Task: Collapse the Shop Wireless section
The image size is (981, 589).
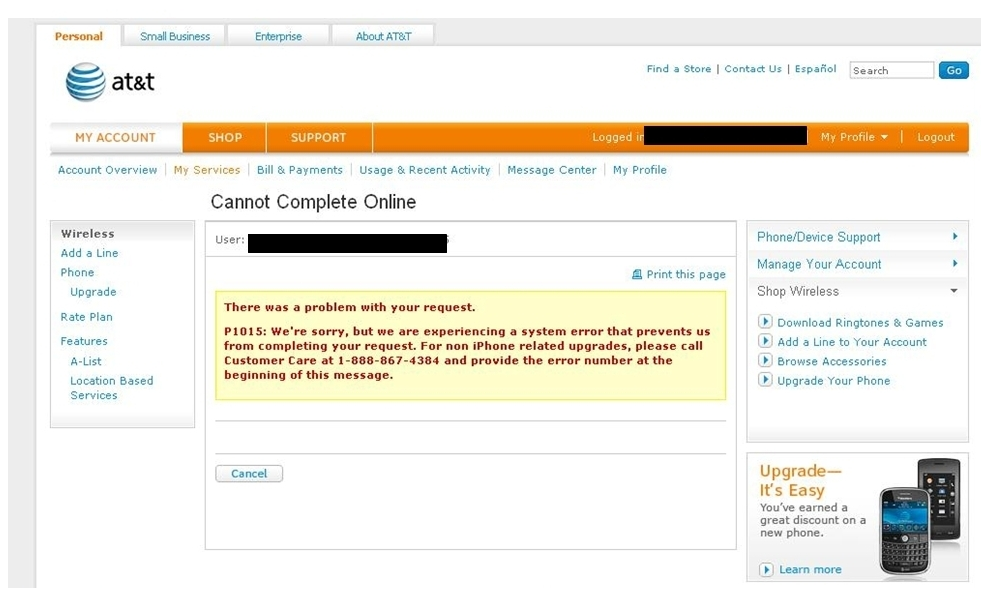Action: 857,291
